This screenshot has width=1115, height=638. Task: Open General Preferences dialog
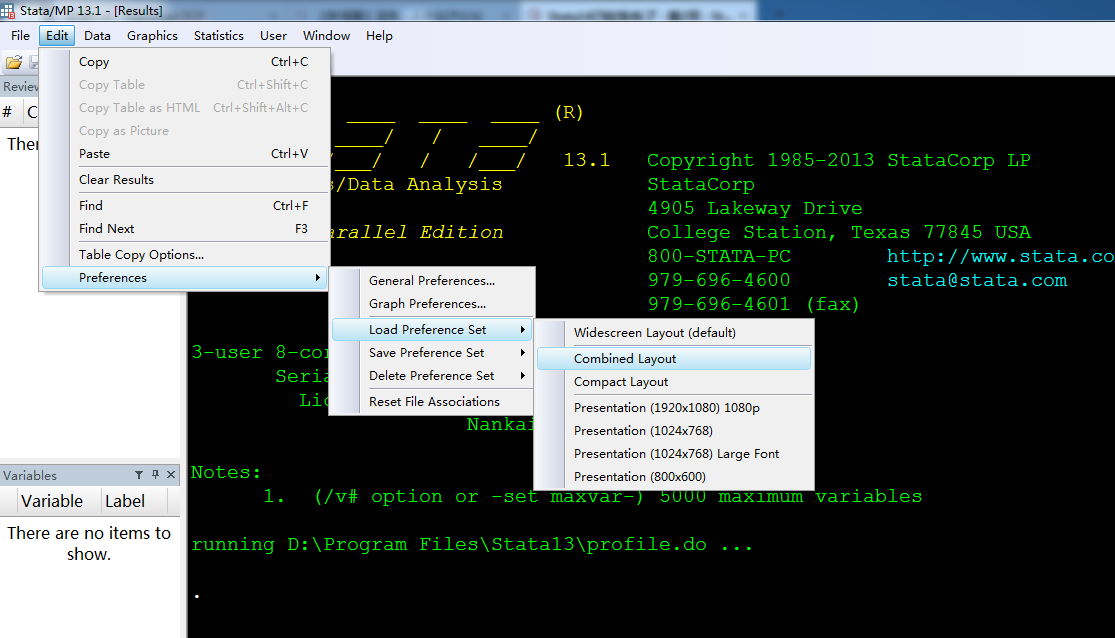pyautogui.click(x=431, y=281)
